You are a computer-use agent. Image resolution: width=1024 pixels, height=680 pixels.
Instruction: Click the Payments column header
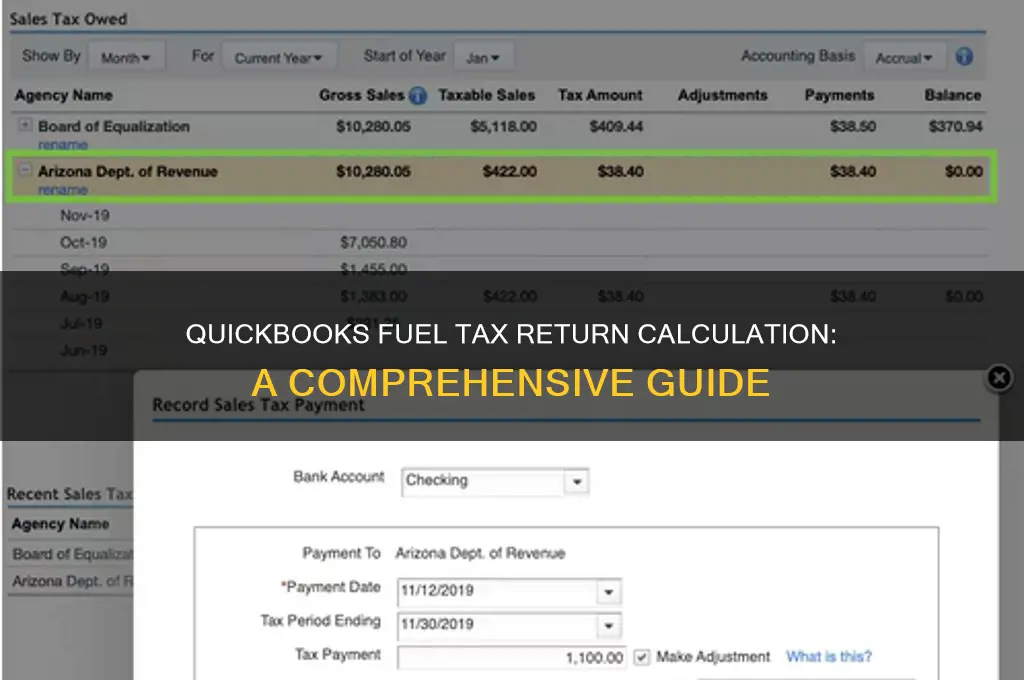click(x=839, y=95)
